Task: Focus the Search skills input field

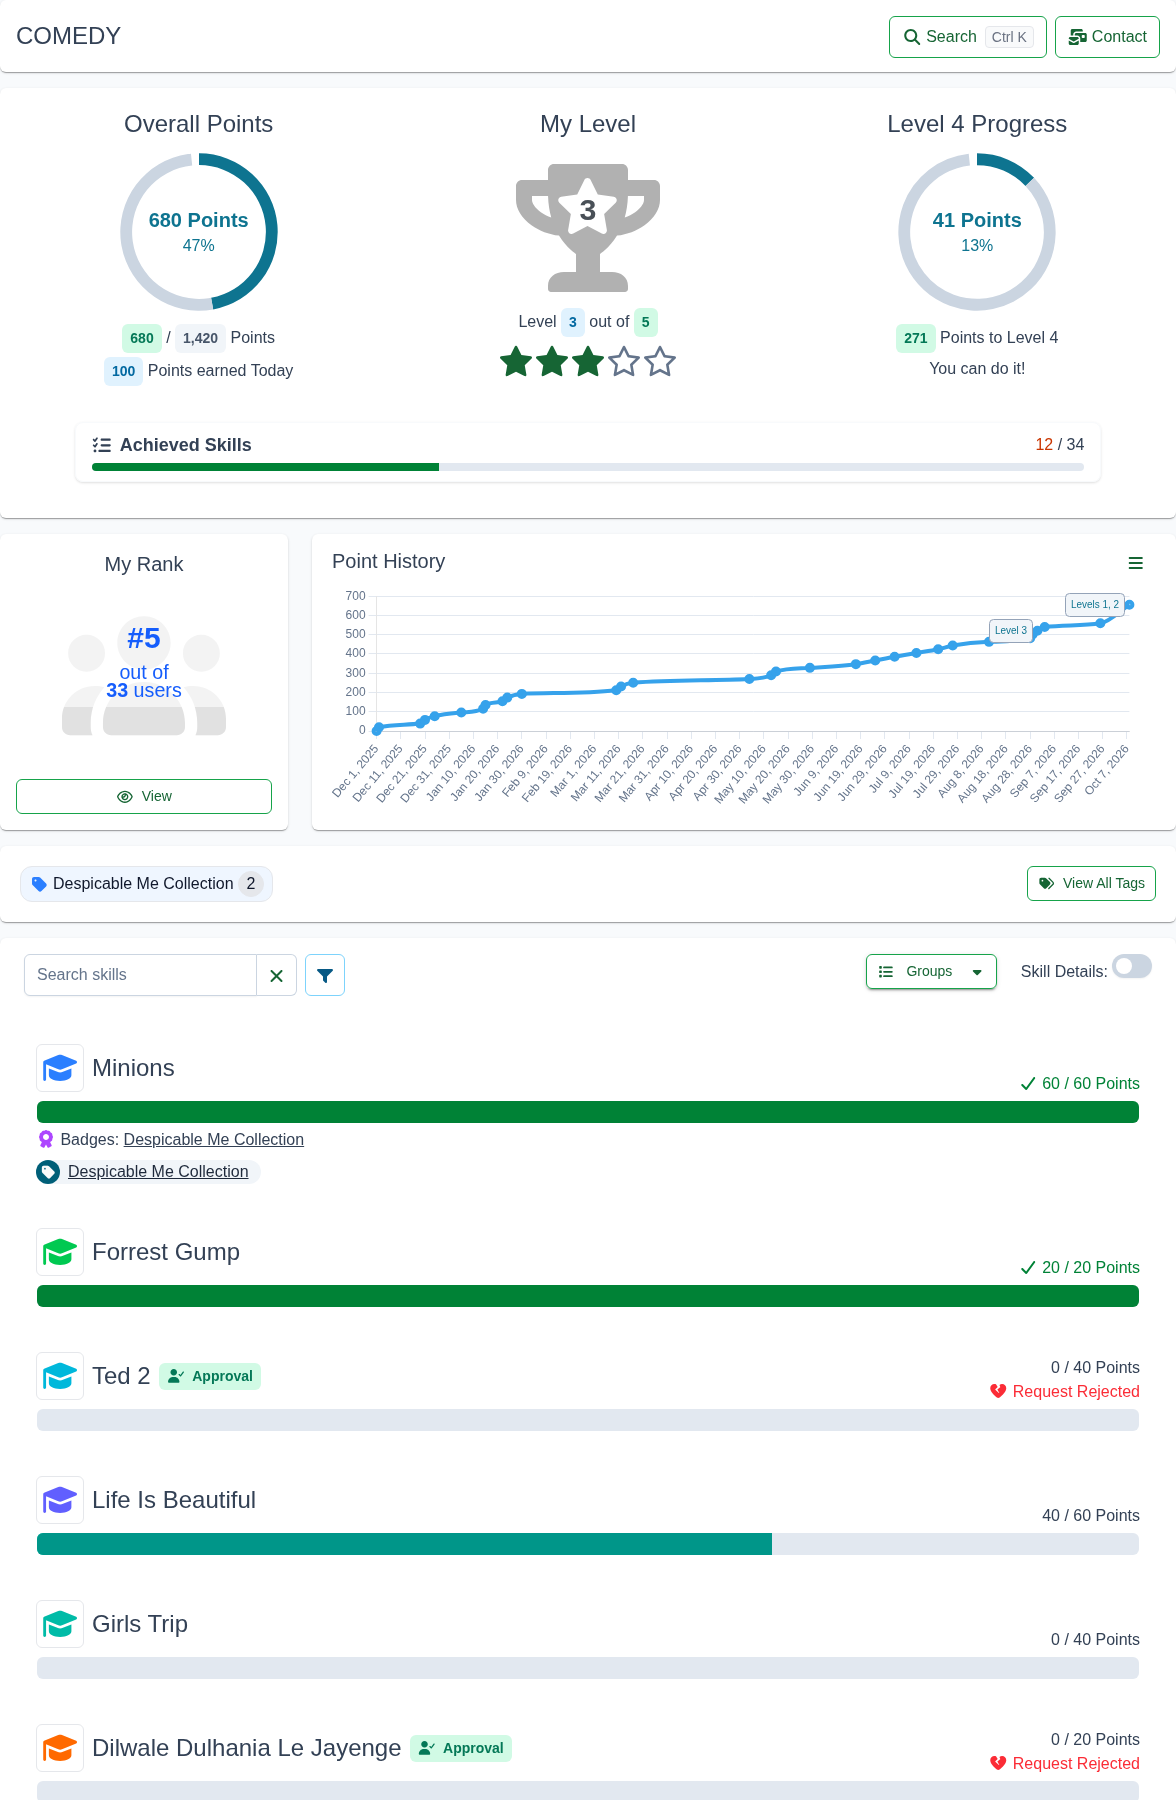Action: pyautogui.click(x=140, y=975)
